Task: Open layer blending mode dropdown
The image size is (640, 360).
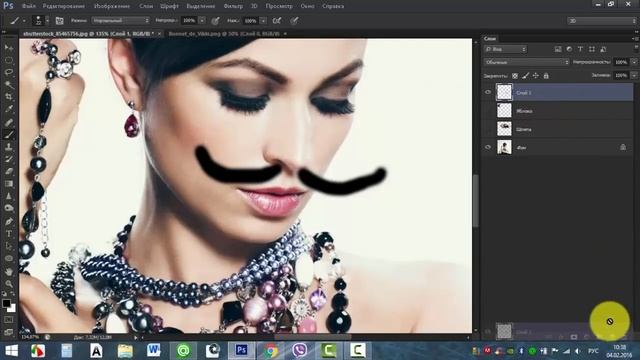Action: coord(527,62)
